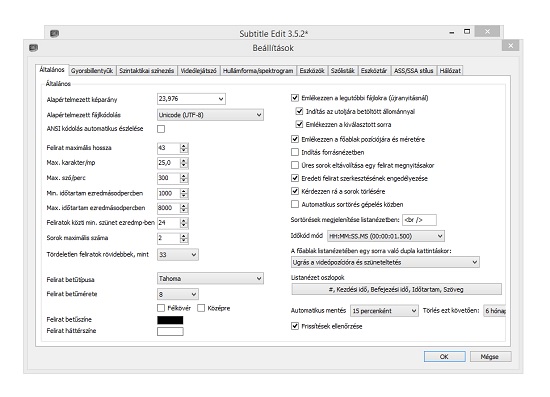Image resolution: width=550 pixels, height=397 pixels.
Task: Switch to the Eszköztár tab
Action: point(374,70)
